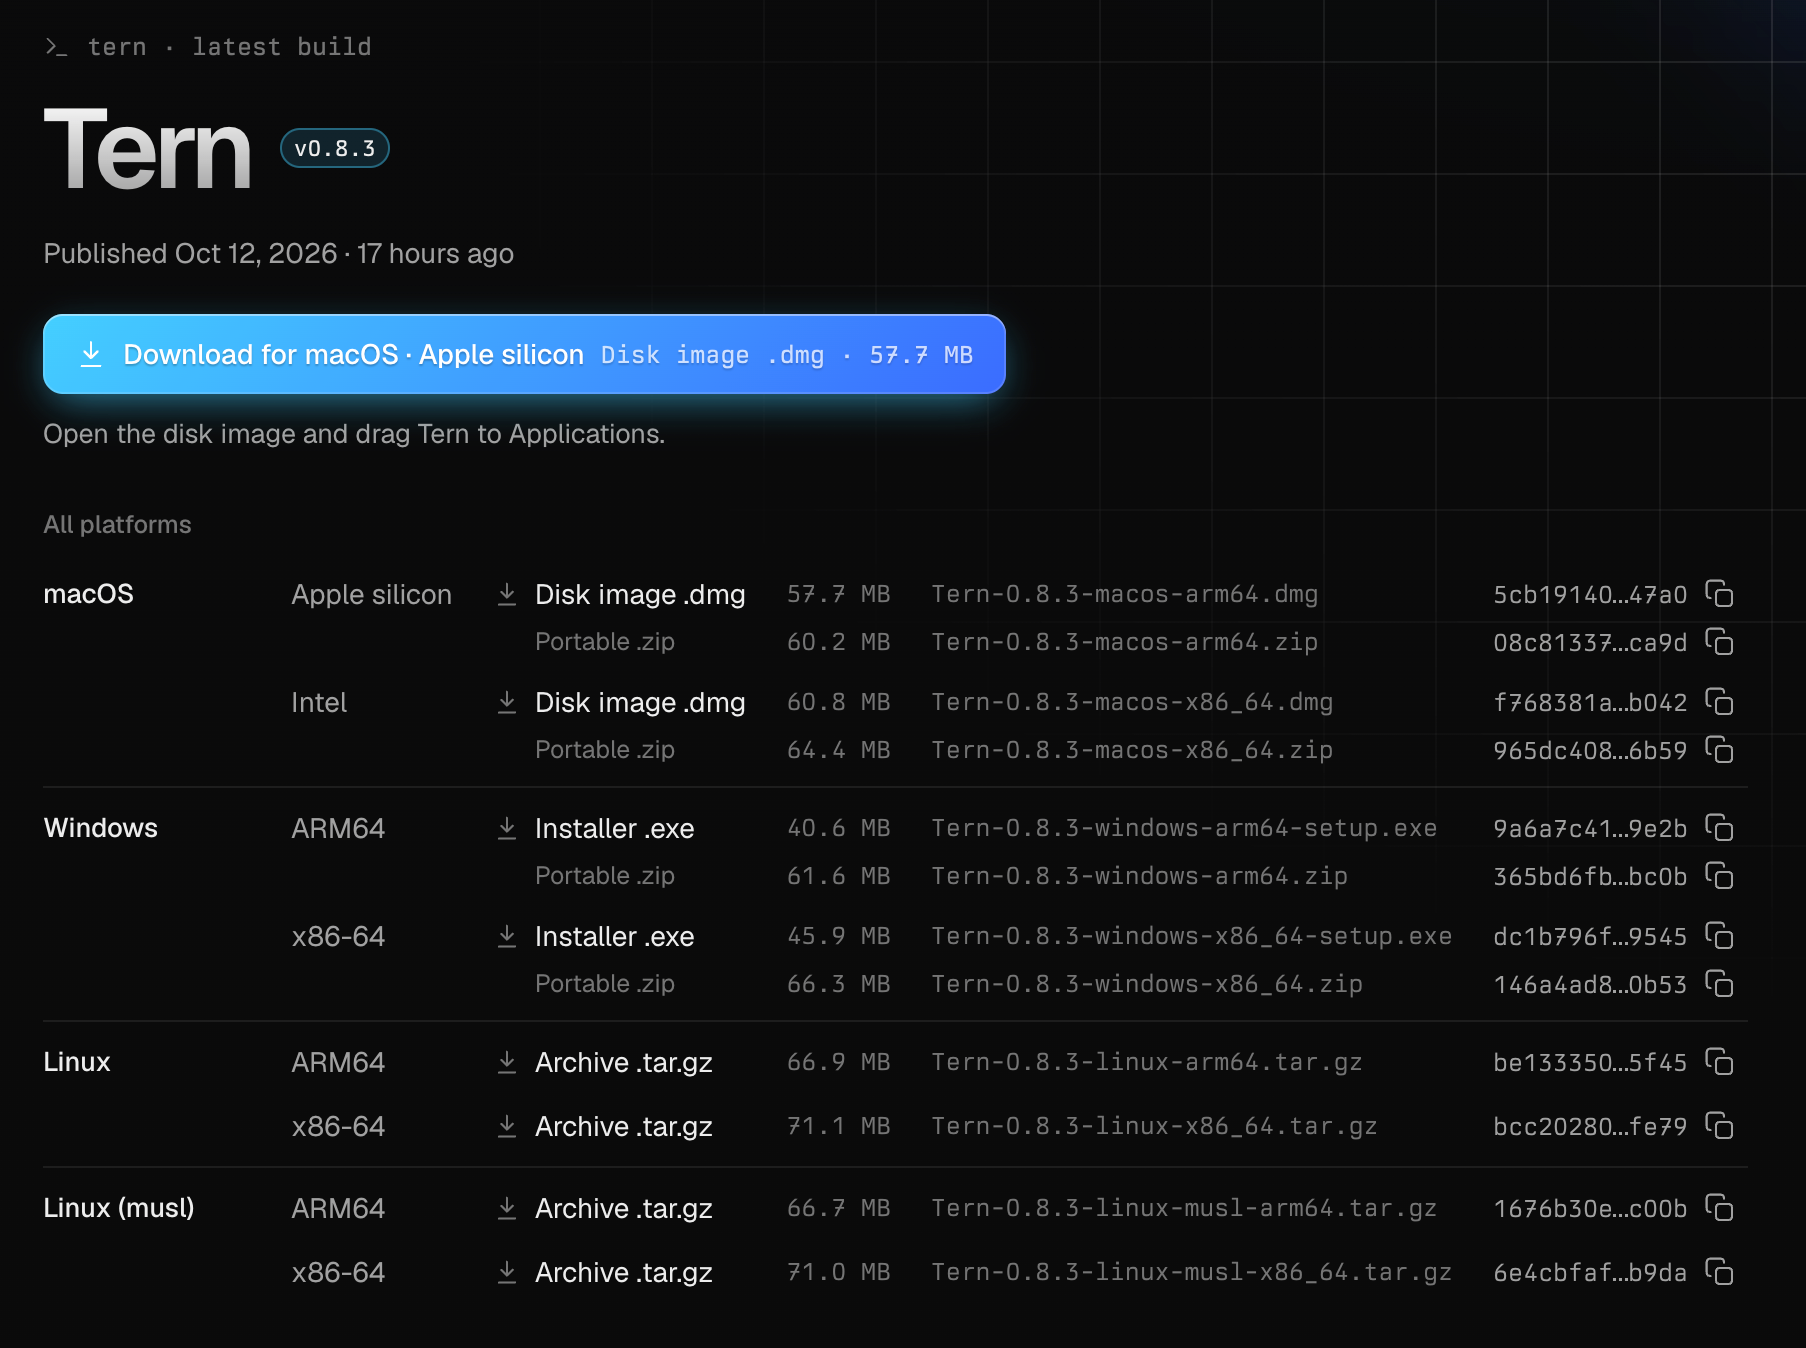Download Linux (musl) x86-64 Archive .tar.gz
This screenshot has height=1348, width=1806.
(605, 1272)
